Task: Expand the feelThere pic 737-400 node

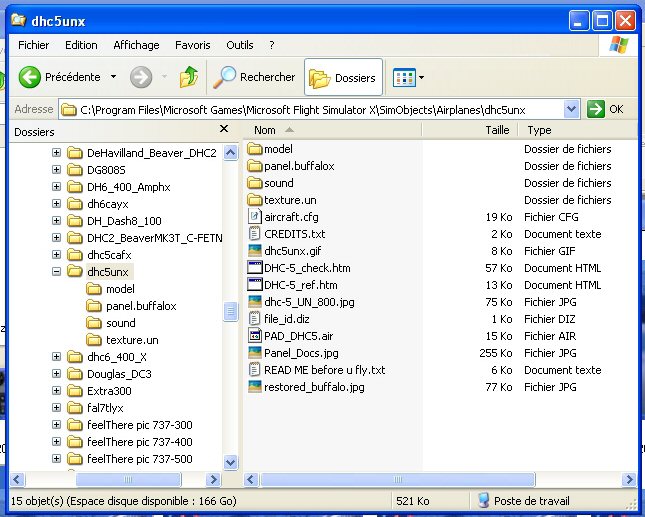Action: click(x=56, y=442)
